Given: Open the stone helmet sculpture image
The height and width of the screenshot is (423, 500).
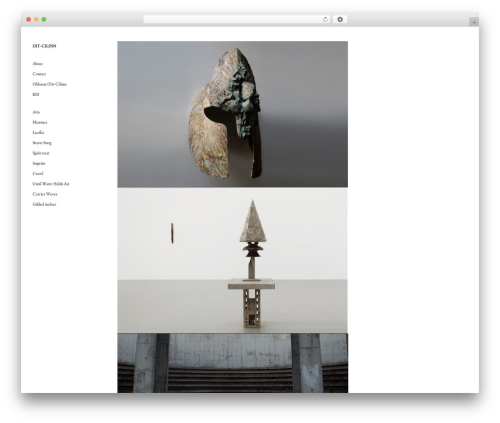Looking at the screenshot, I should click(232, 114).
